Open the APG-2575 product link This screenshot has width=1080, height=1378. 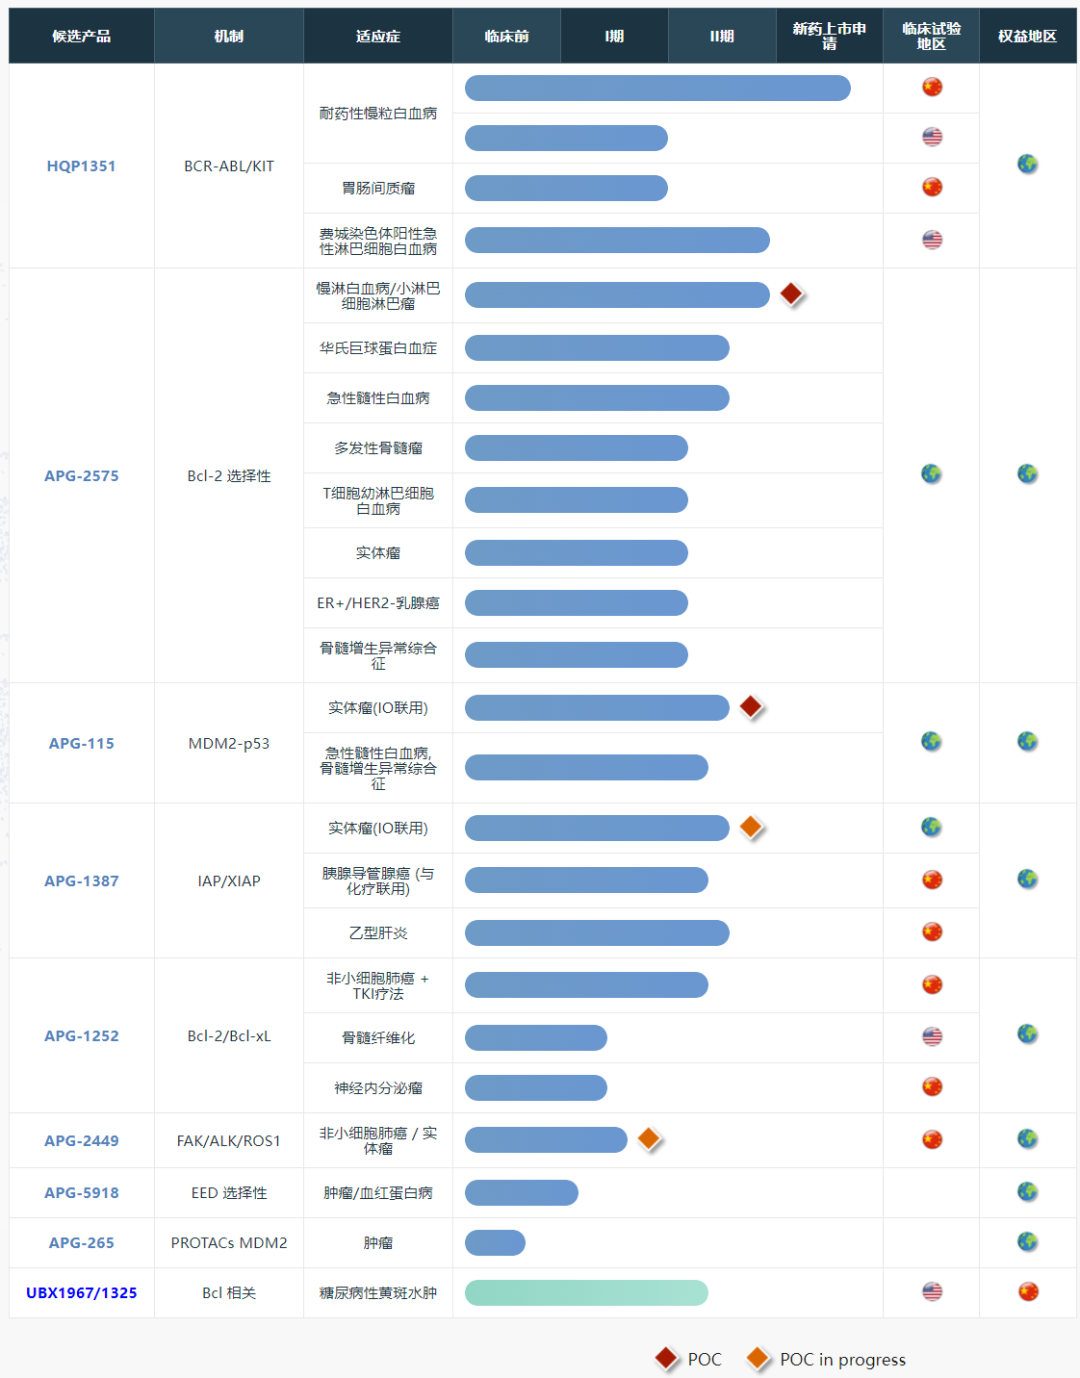(81, 476)
